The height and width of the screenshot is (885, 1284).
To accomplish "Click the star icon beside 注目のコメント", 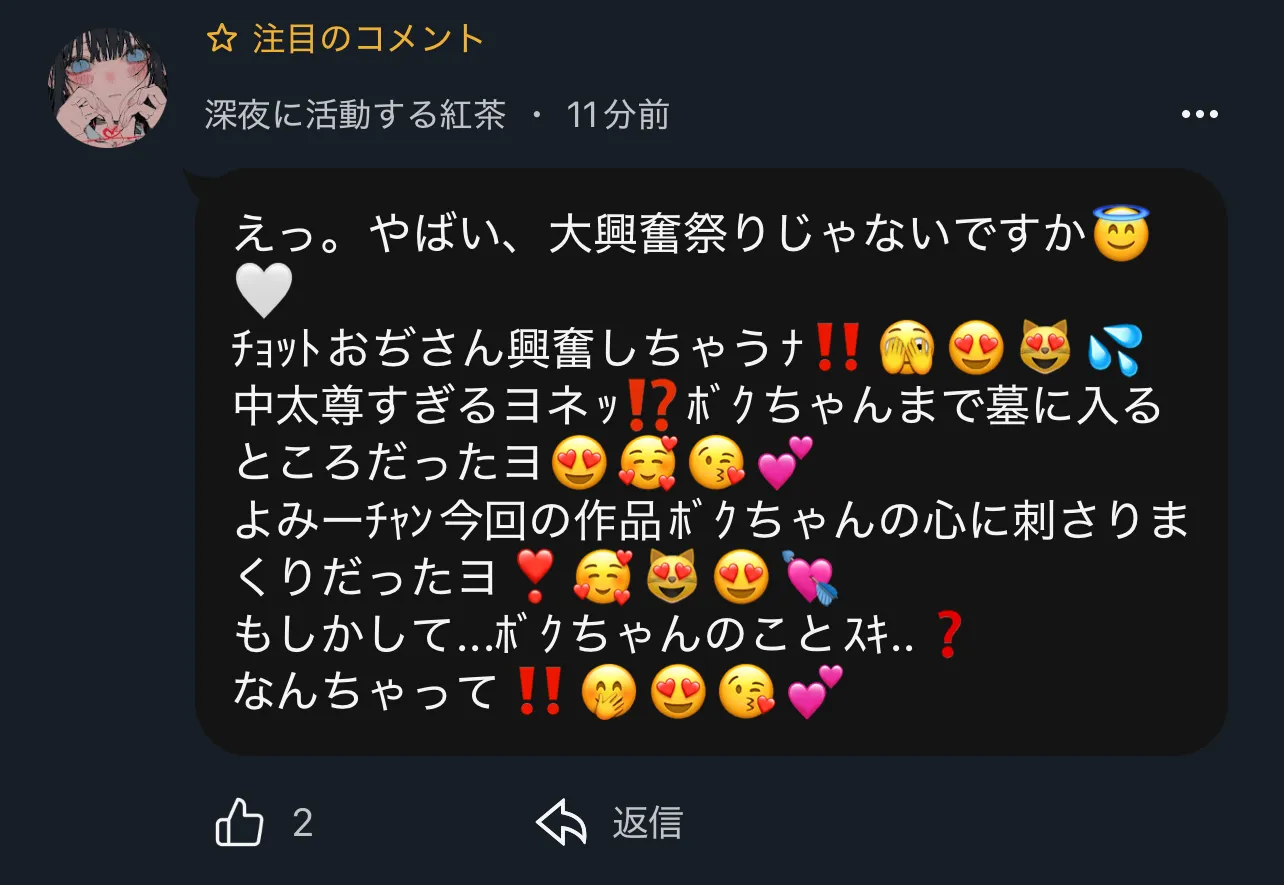I will point(221,40).
